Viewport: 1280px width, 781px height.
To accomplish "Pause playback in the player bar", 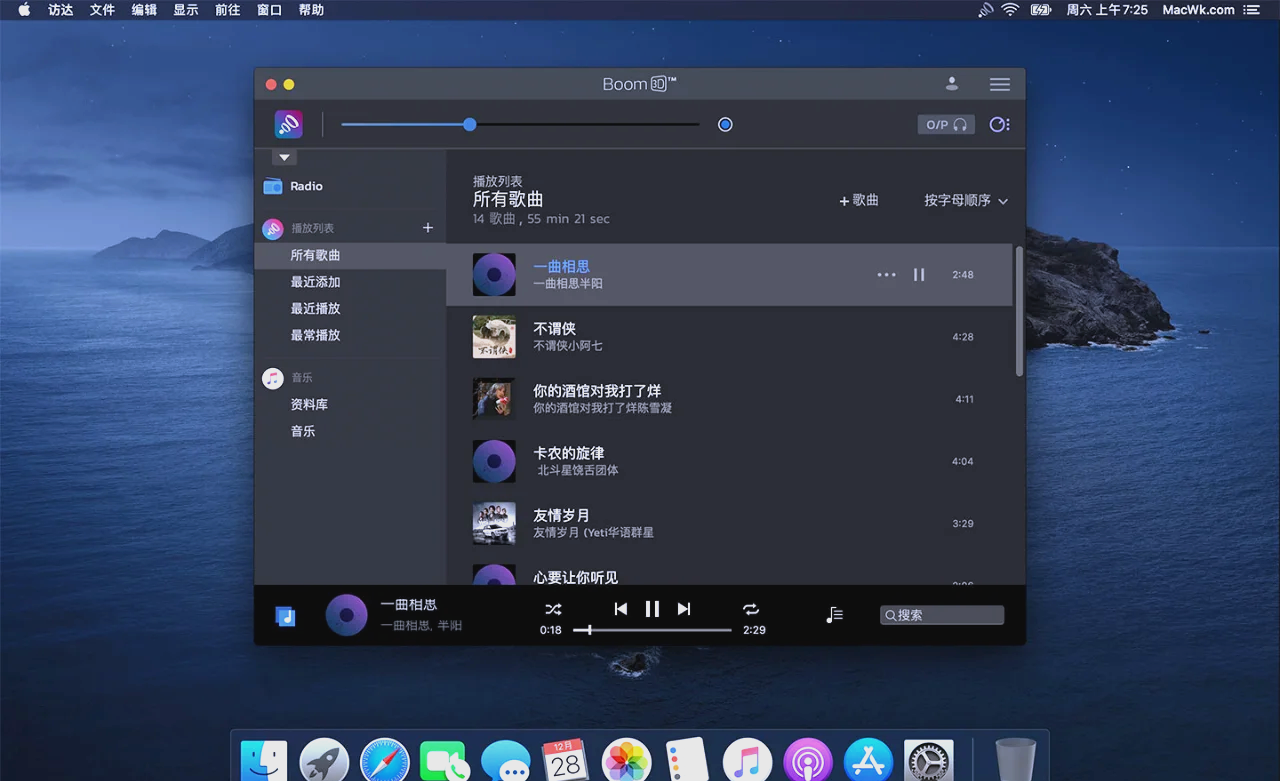I will click(x=652, y=609).
